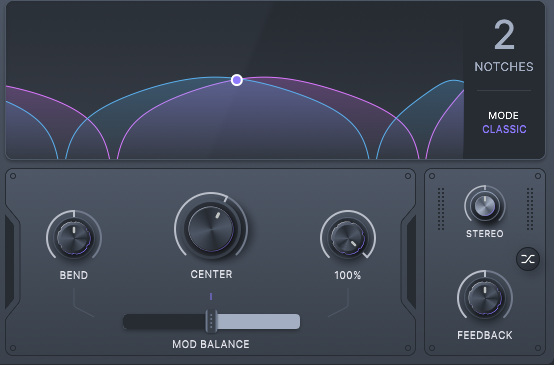Click the STEREO label text
The height and width of the screenshot is (365, 554).
[x=485, y=234]
